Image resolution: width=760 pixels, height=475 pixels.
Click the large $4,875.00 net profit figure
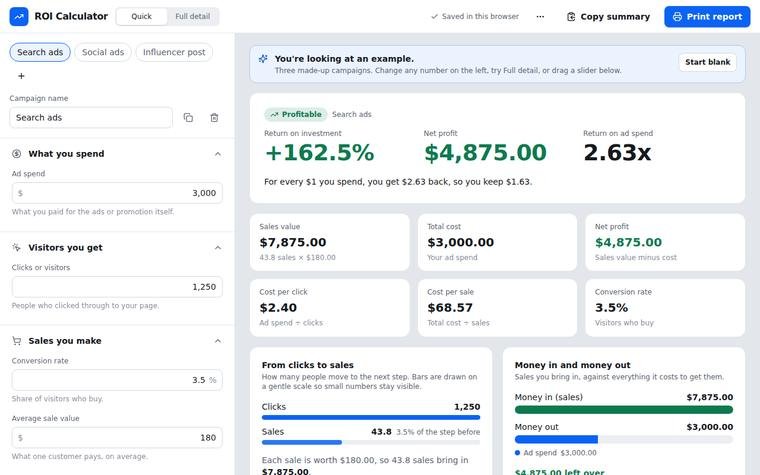click(485, 153)
